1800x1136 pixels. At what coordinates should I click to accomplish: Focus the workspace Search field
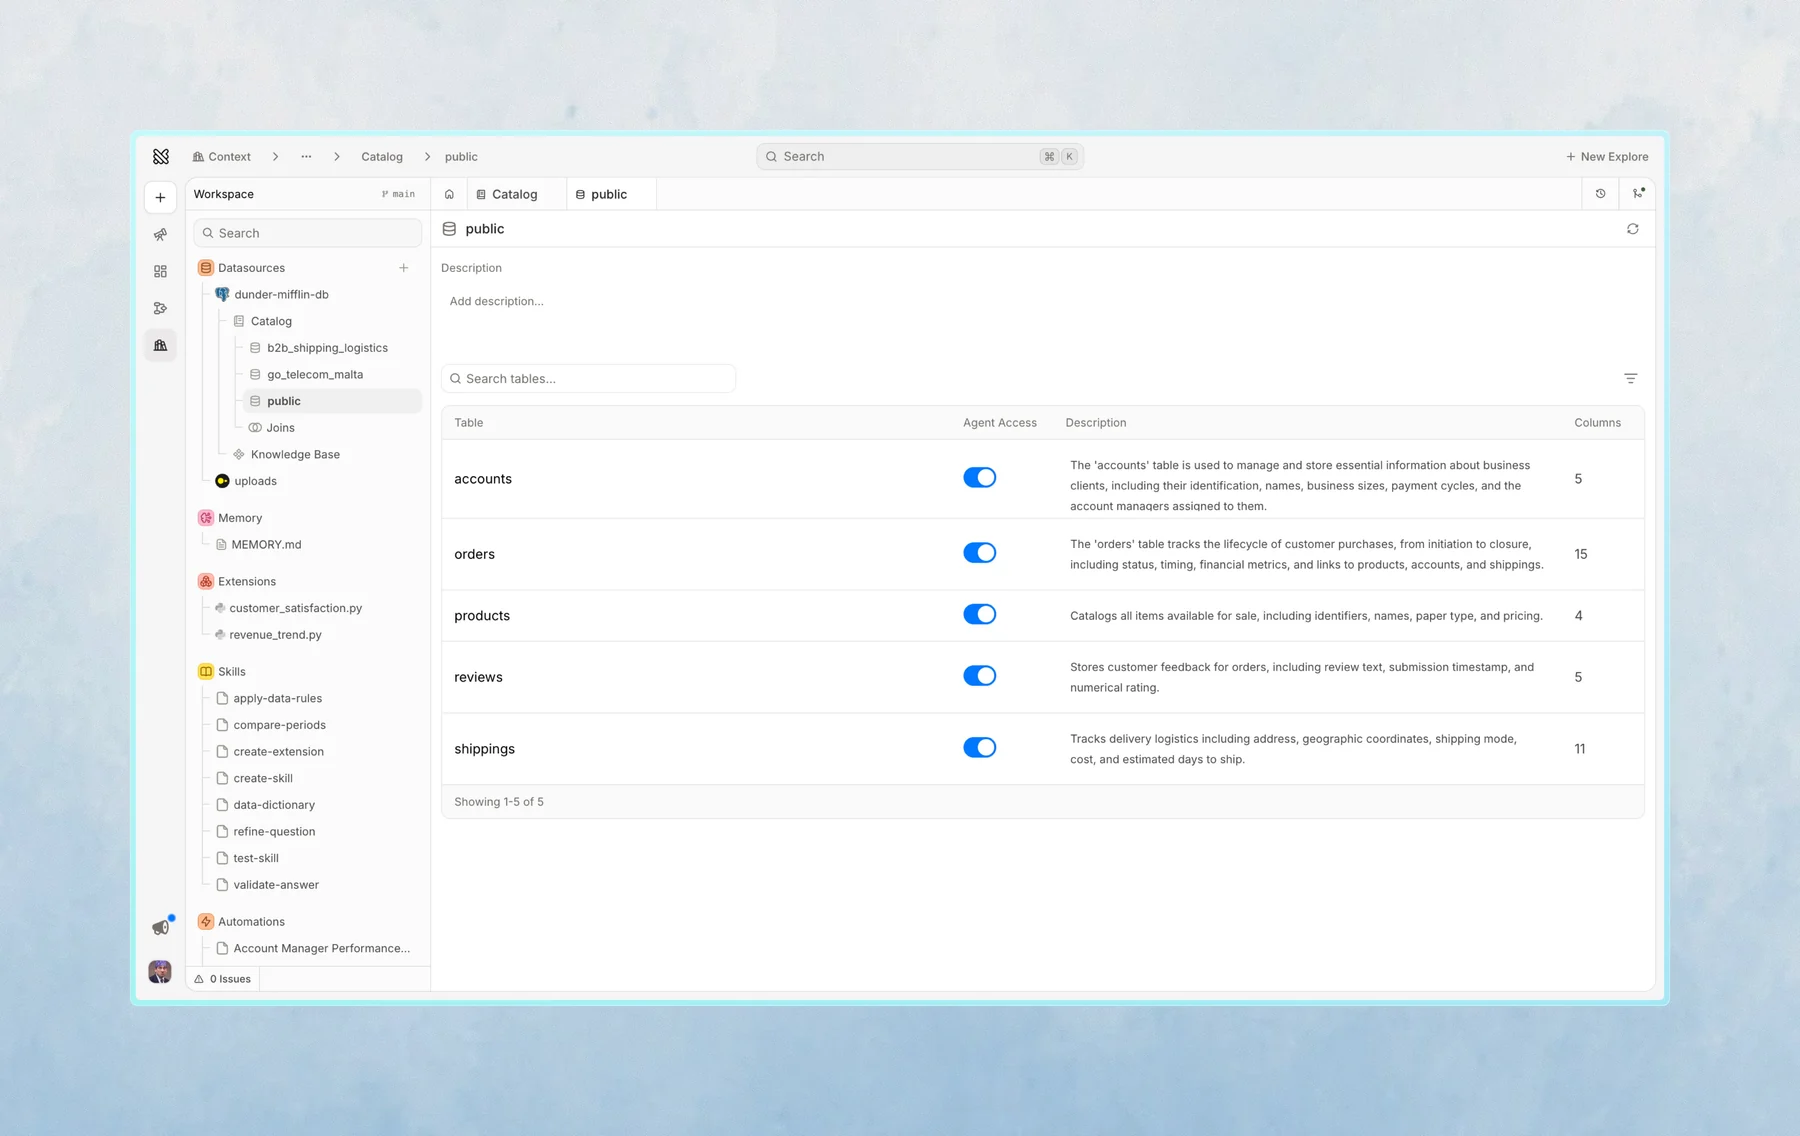click(x=308, y=233)
